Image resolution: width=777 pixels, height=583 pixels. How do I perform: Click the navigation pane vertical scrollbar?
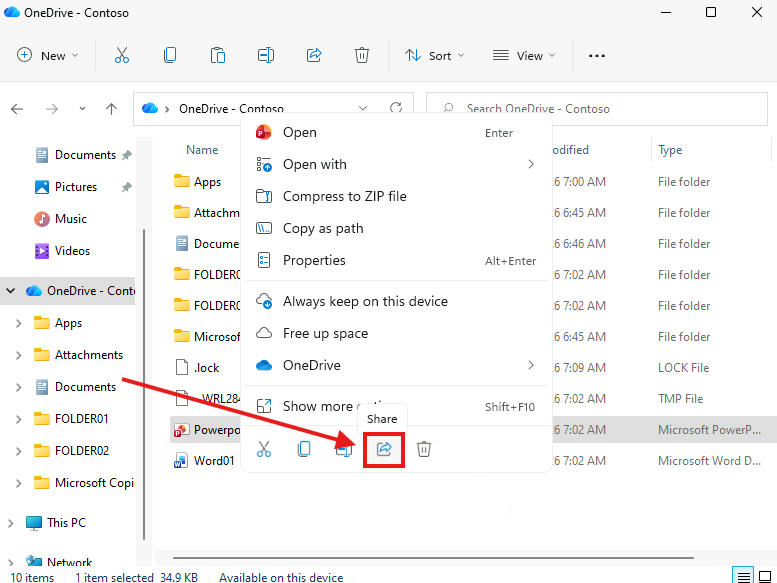pyautogui.click(x=144, y=384)
